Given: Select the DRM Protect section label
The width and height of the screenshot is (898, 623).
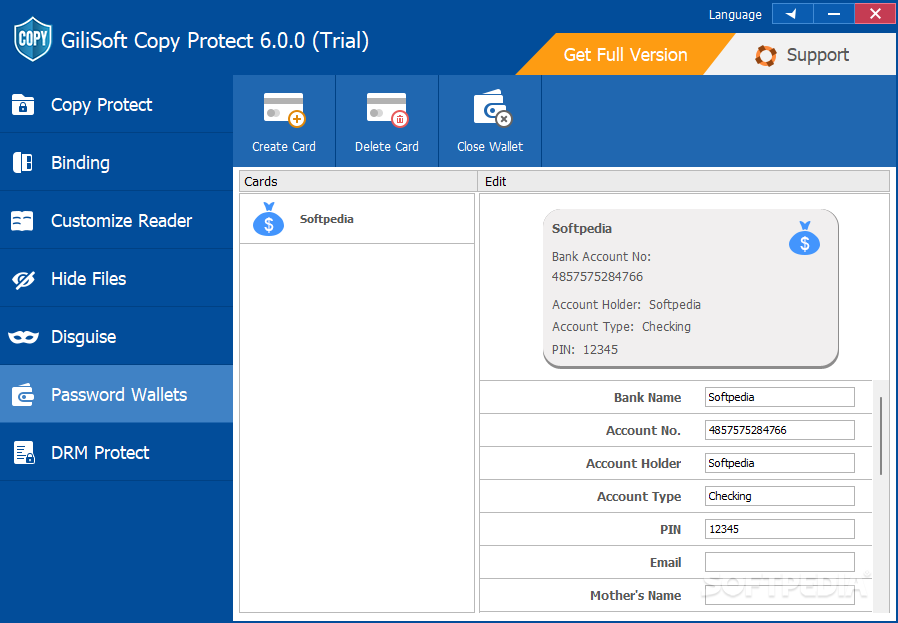Looking at the screenshot, I should tap(100, 453).
